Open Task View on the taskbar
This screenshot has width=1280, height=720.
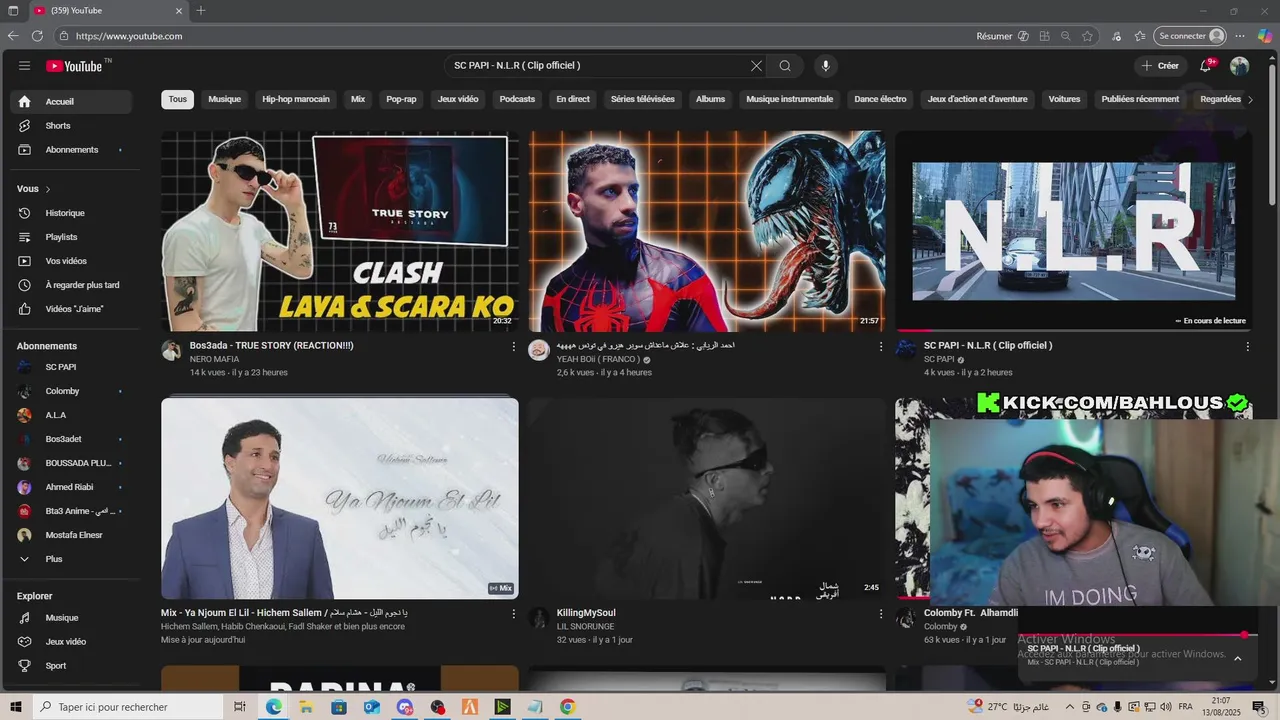point(240,707)
